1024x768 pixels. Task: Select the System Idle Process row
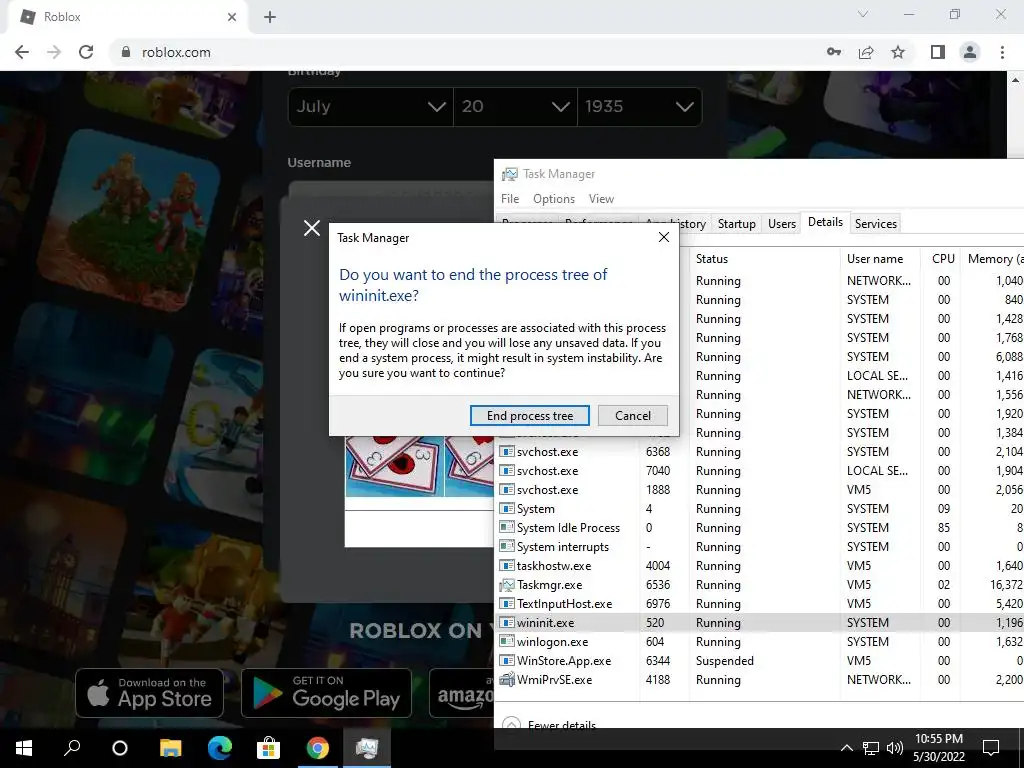click(761, 528)
